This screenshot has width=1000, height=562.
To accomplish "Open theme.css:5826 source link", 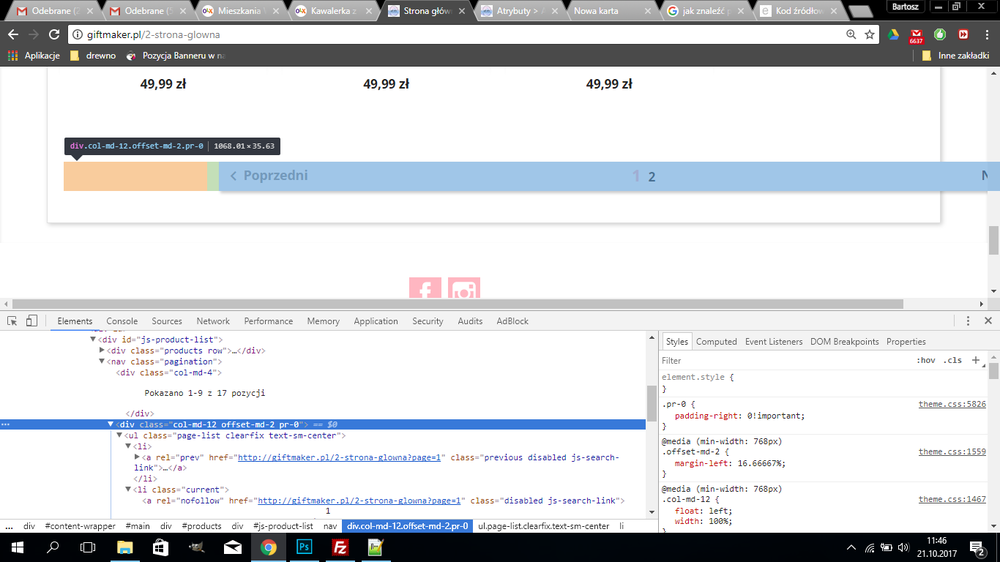I will point(952,404).
